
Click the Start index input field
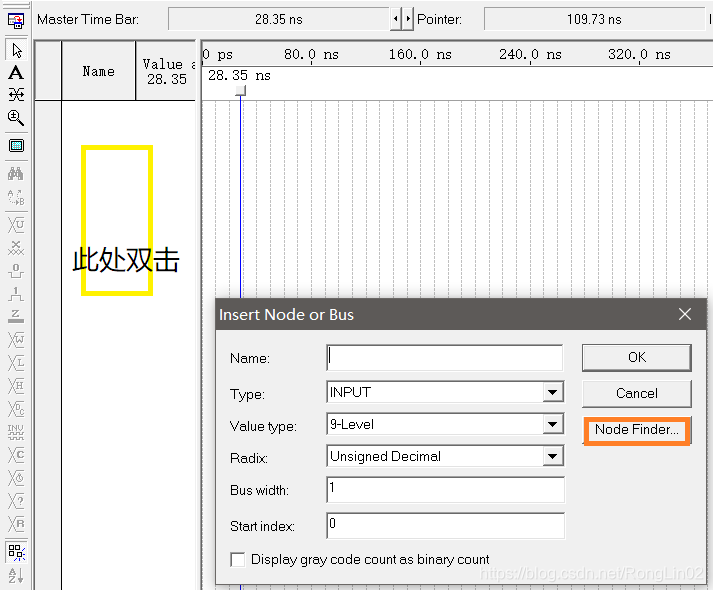click(445, 526)
